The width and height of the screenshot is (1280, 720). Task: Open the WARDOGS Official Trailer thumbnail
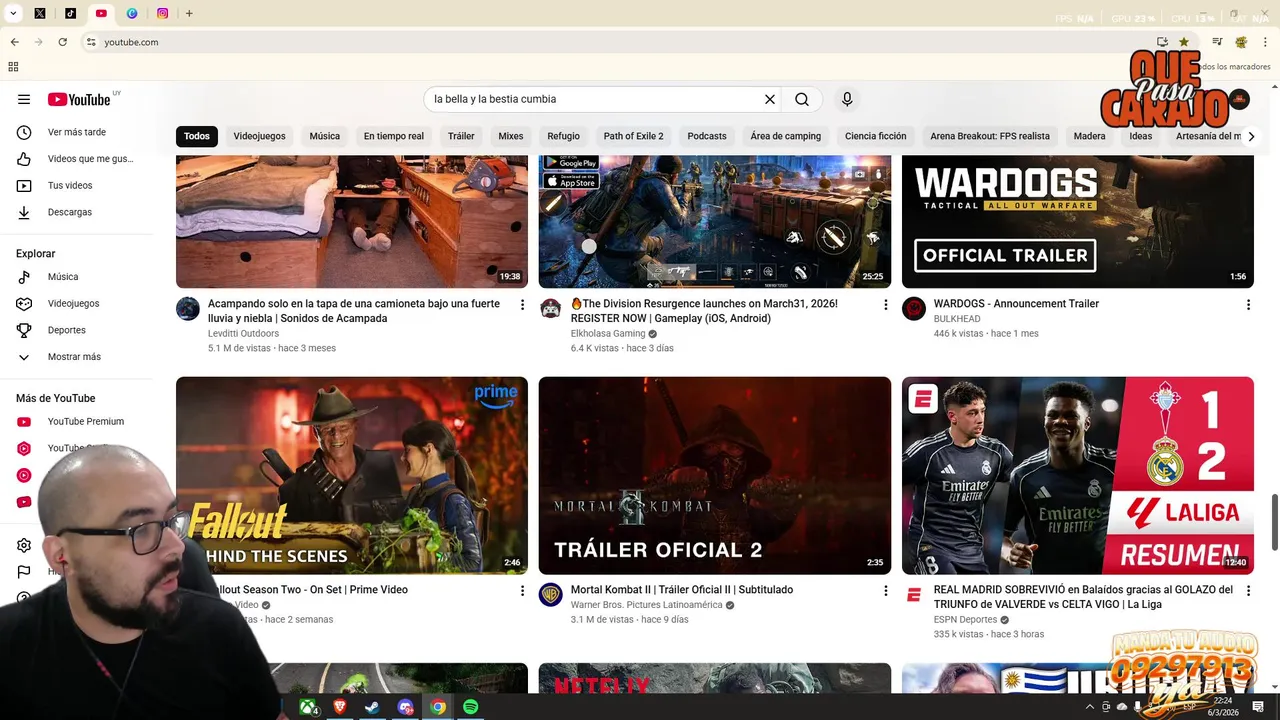coord(1078,222)
